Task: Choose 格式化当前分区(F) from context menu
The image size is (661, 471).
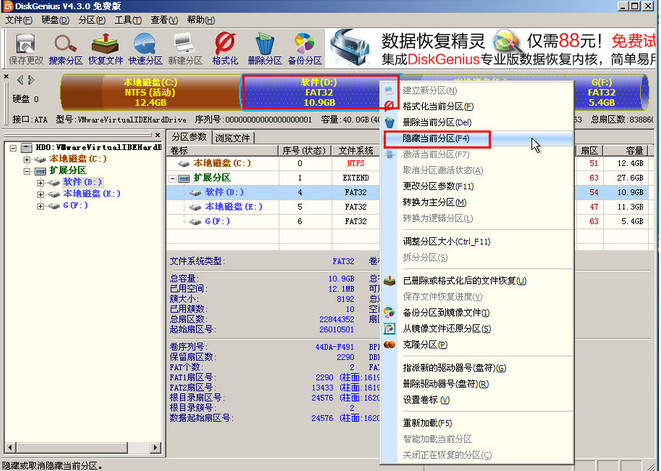Action: (476, 106)
